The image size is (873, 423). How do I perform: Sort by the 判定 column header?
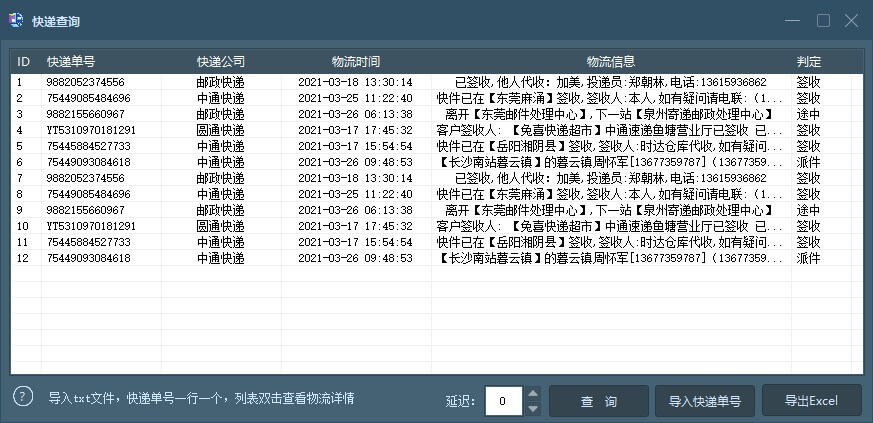808,61
